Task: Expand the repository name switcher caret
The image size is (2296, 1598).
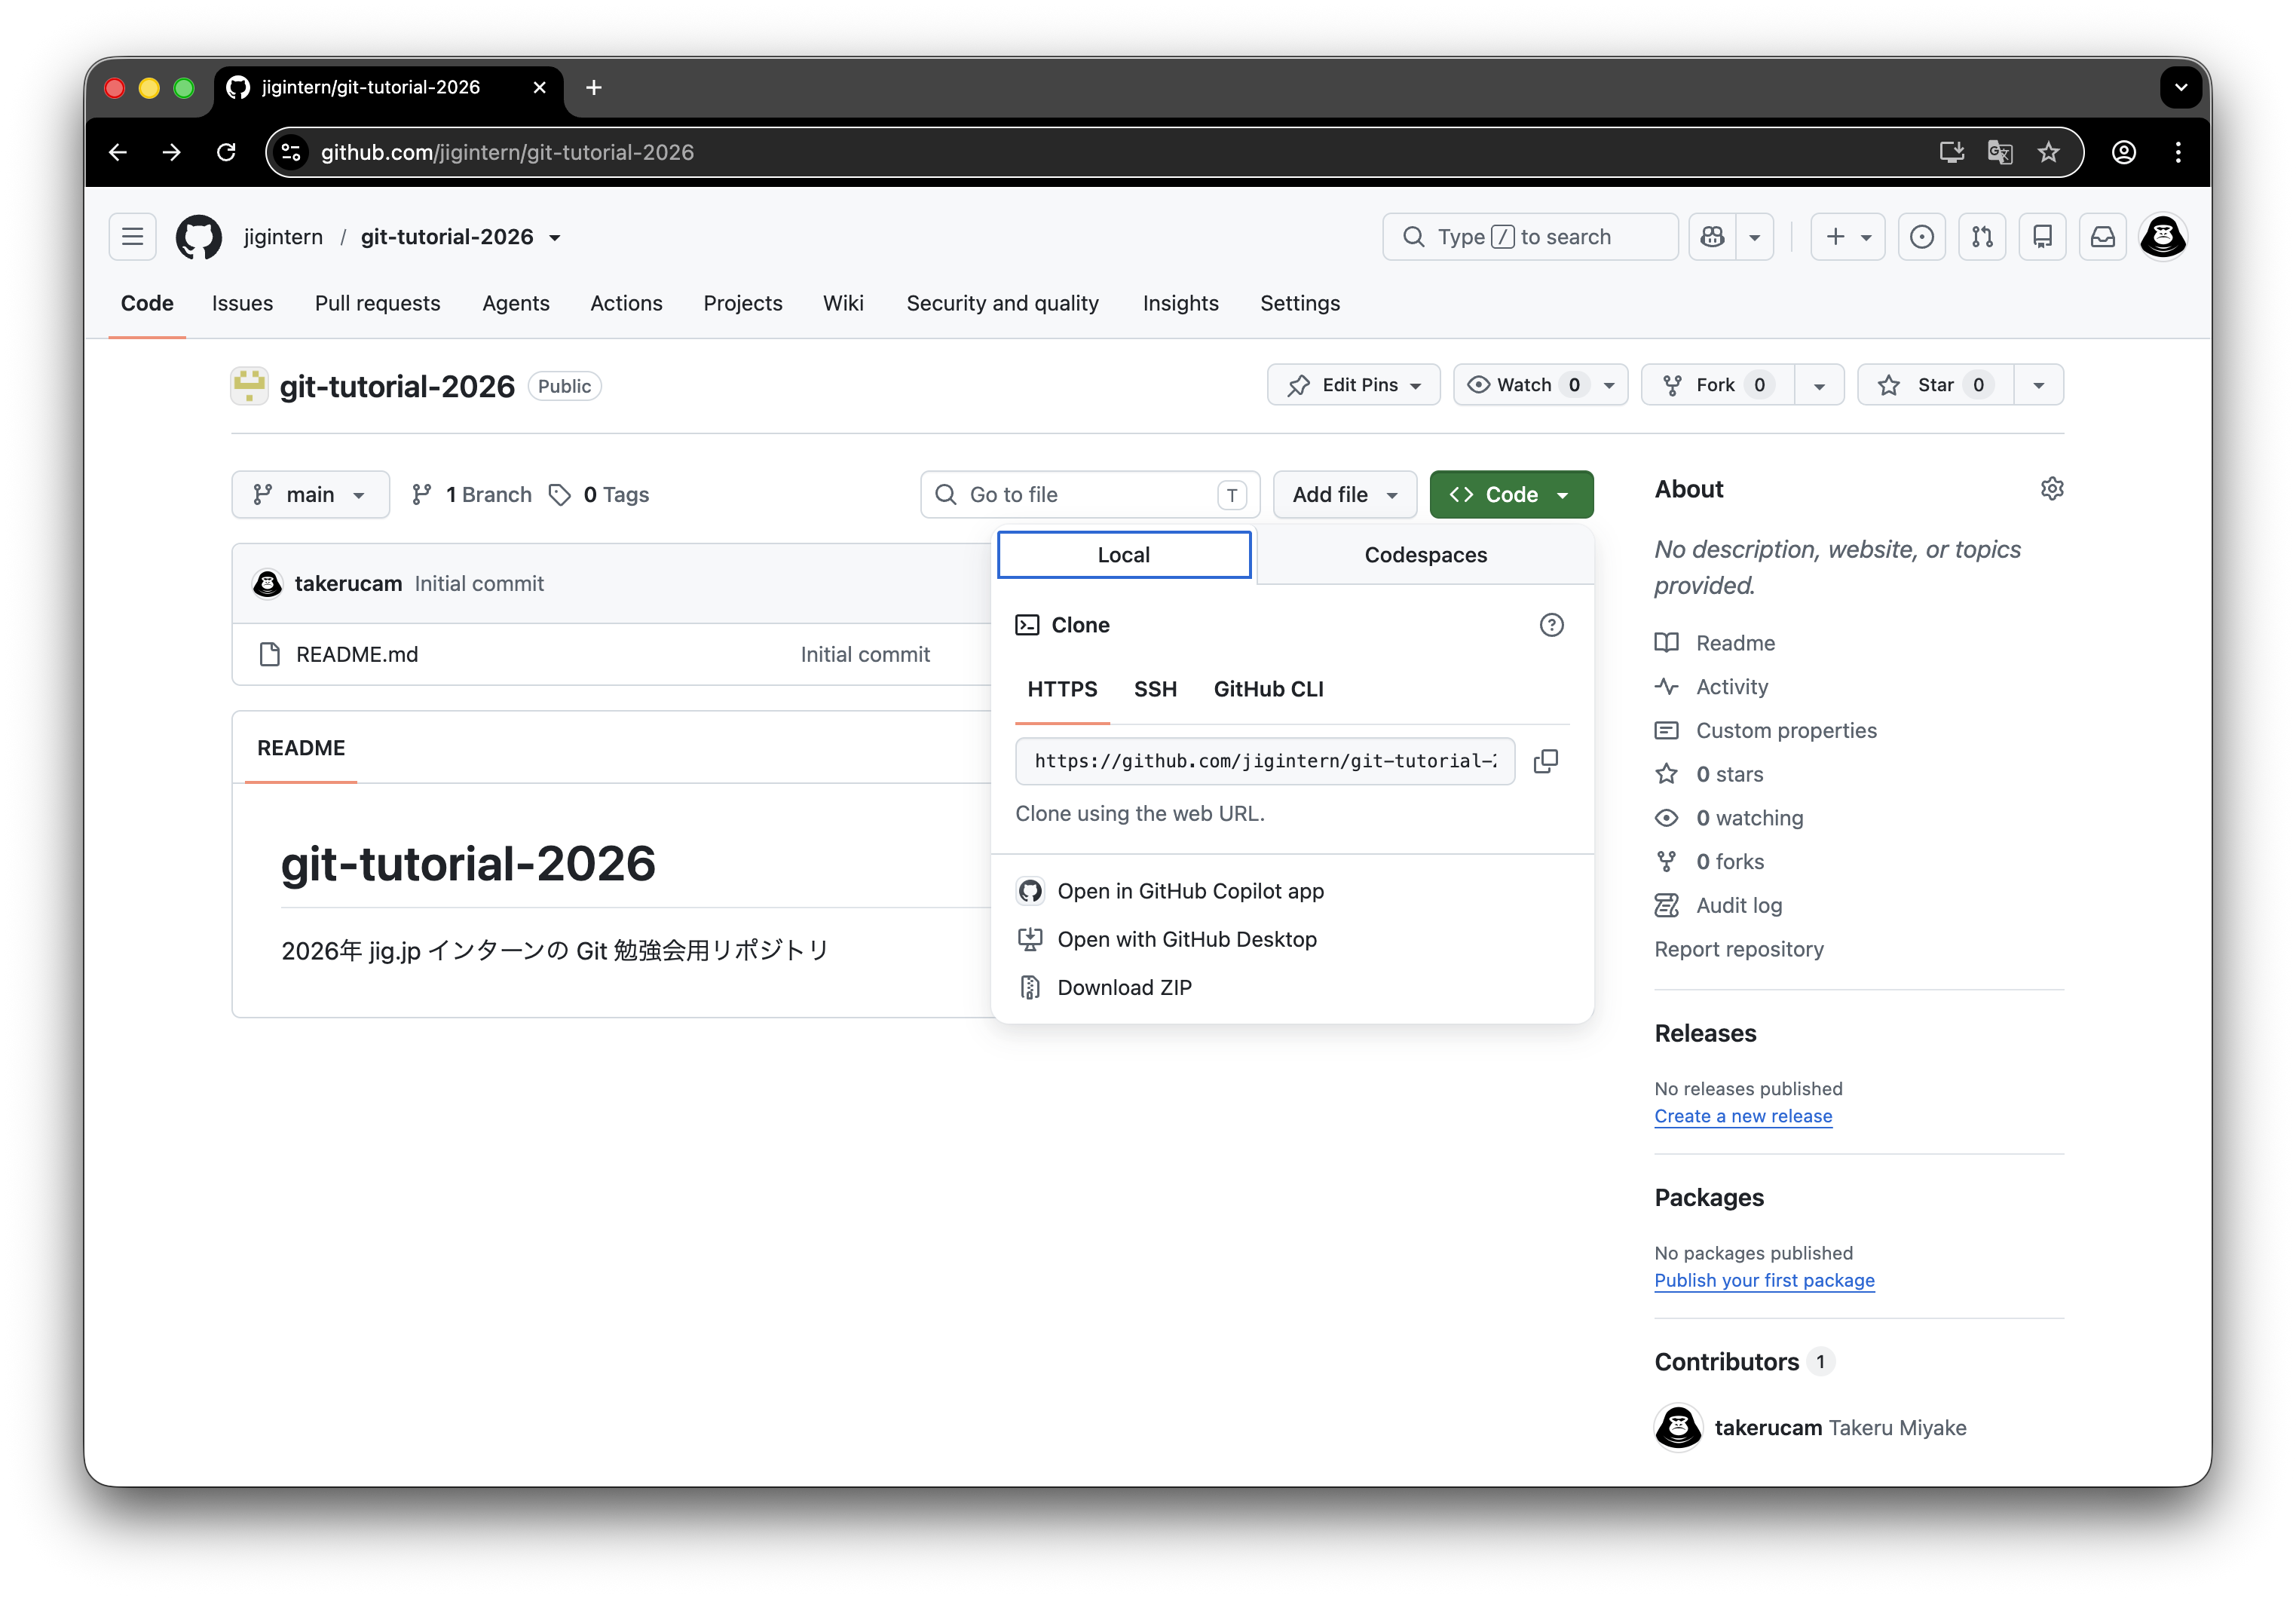Action: pos(555,238)
